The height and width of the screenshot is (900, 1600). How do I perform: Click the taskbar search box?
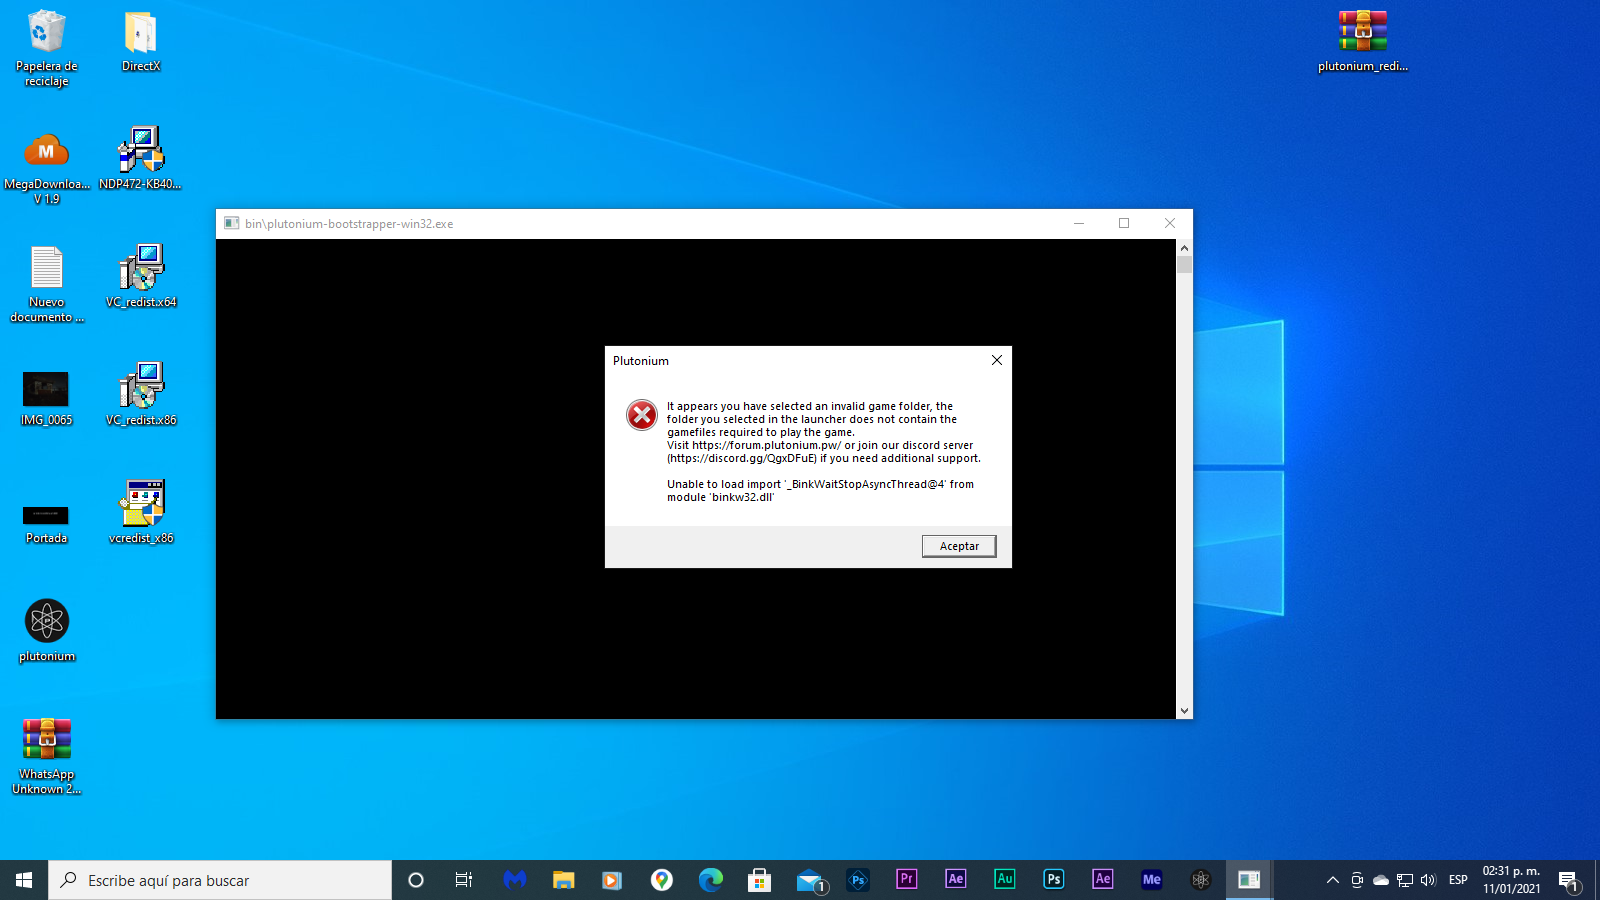click(220, 880)
